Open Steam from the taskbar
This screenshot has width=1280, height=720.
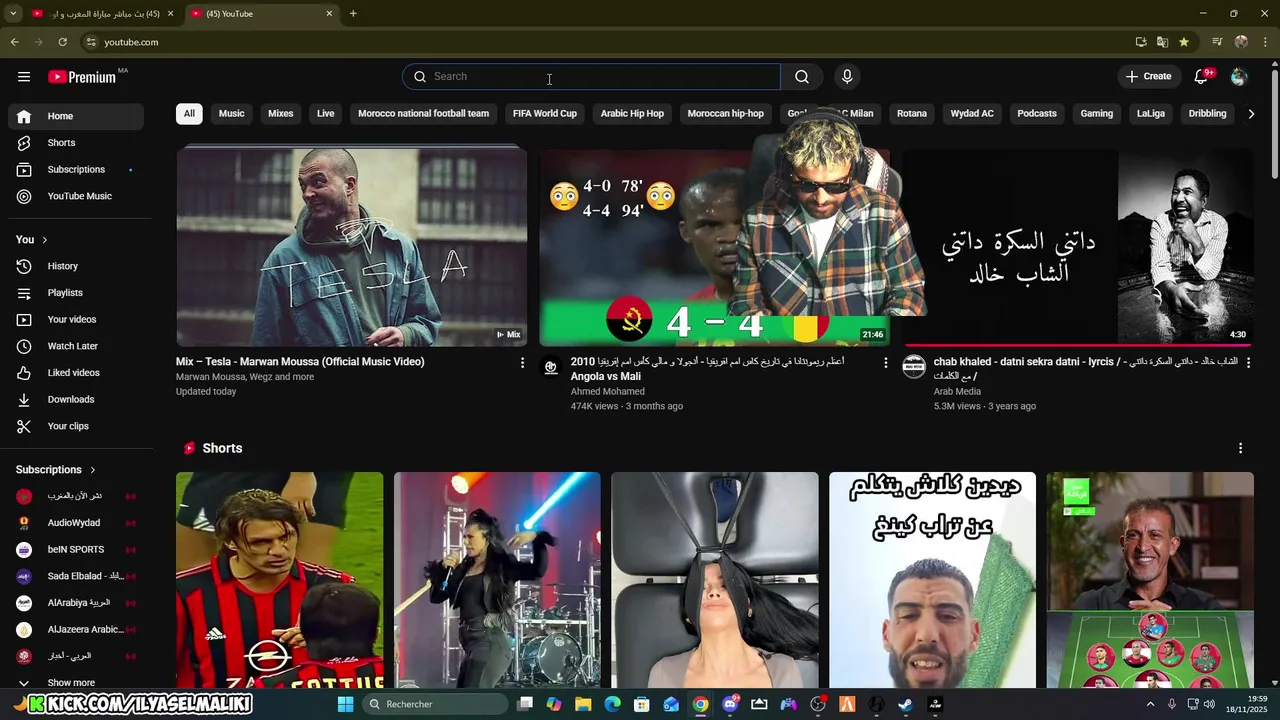(x=905, y=704)
